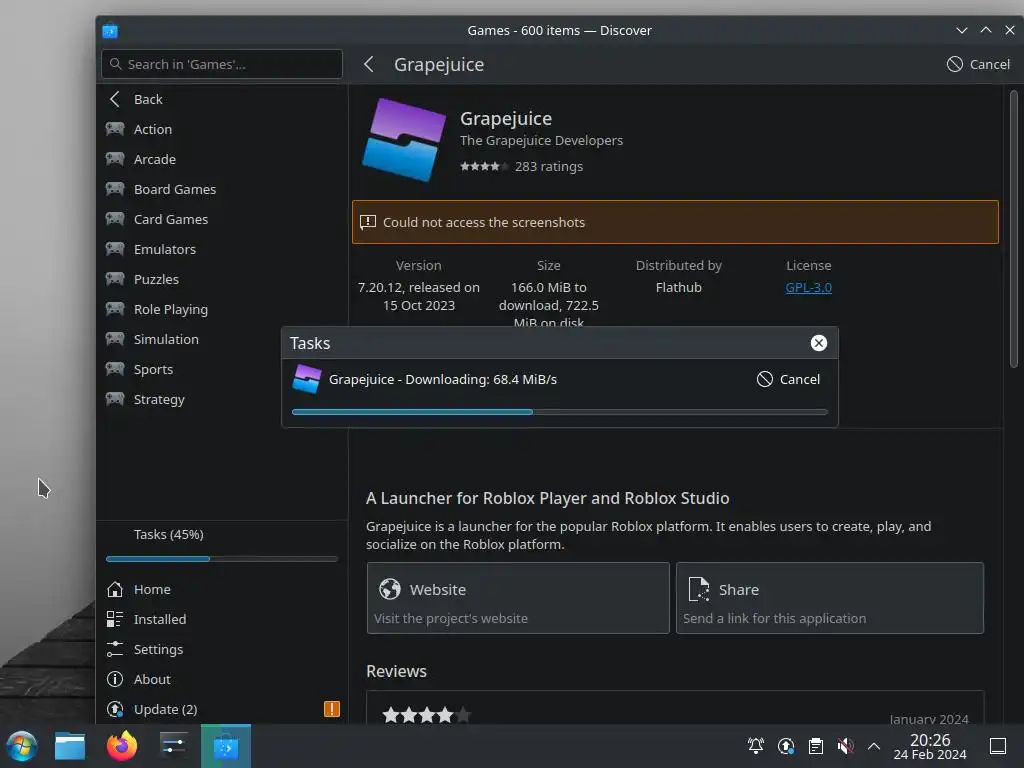Close the Tasks popup
Image resolution: width=1024 pixels, height=768 pixels.
tap(818, 343)
